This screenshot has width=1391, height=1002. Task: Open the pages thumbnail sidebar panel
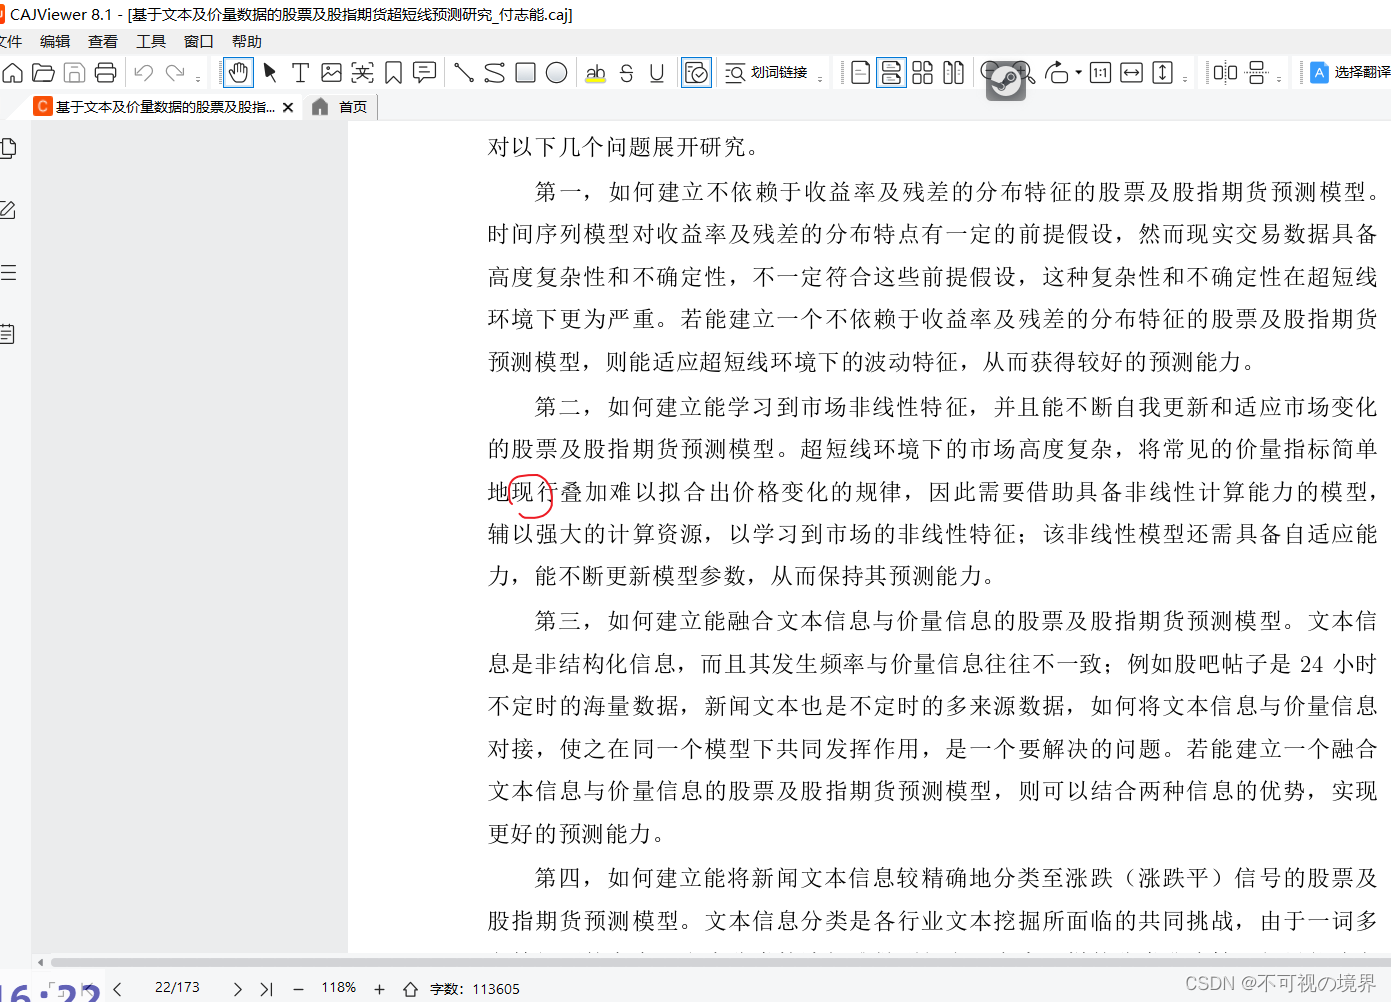[8, 149]
